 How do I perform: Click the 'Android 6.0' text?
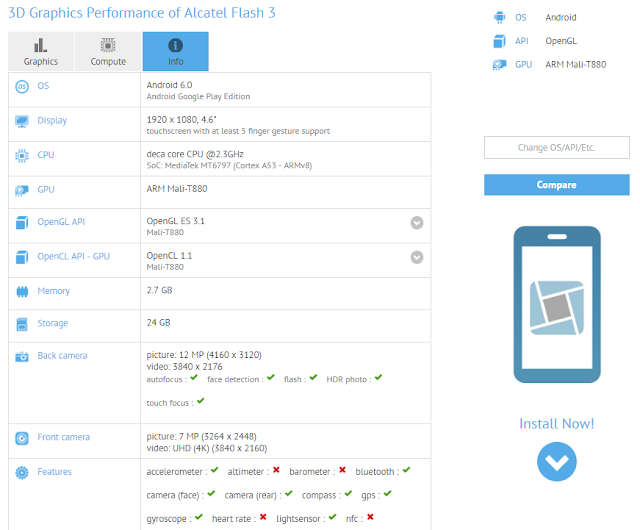tap(169, 85)
